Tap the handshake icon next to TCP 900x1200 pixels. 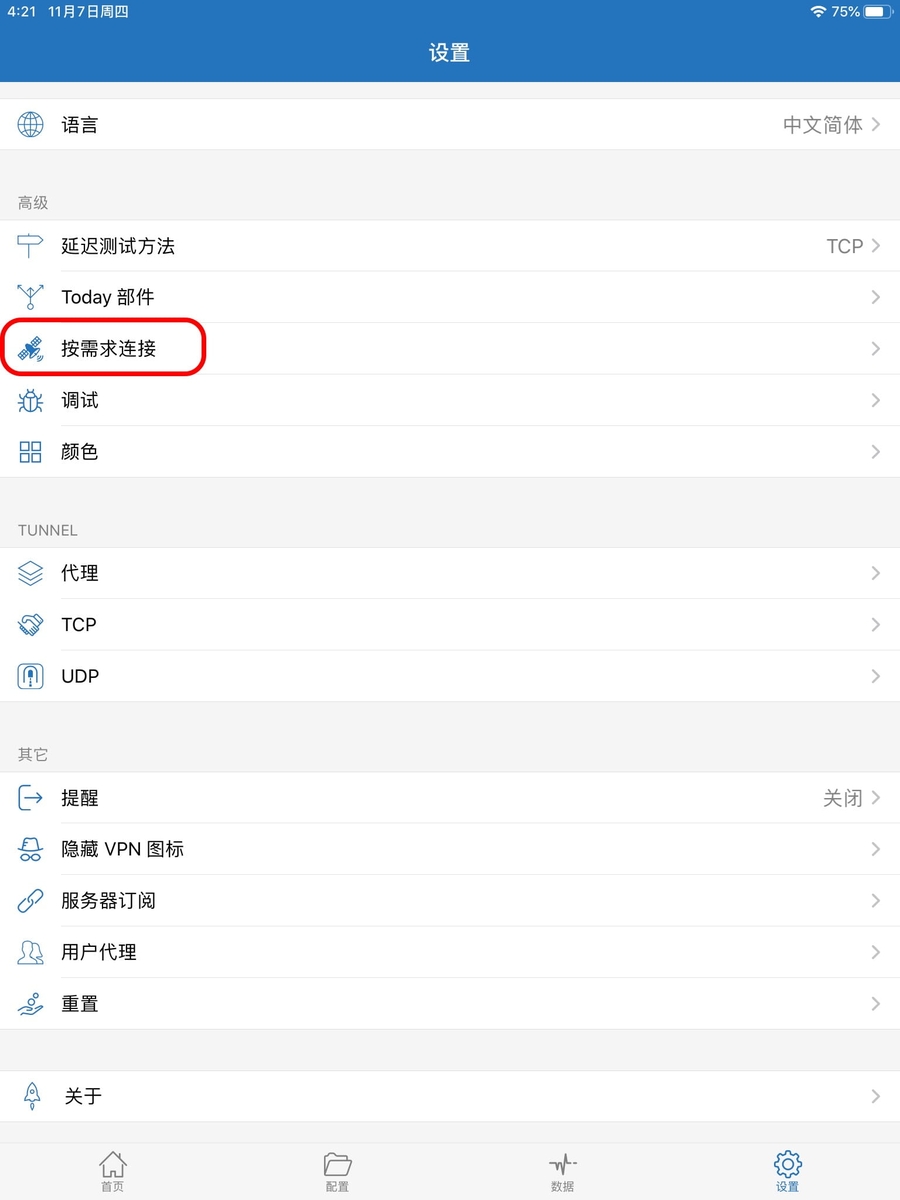pyautogui.click(x=31, y=625)
